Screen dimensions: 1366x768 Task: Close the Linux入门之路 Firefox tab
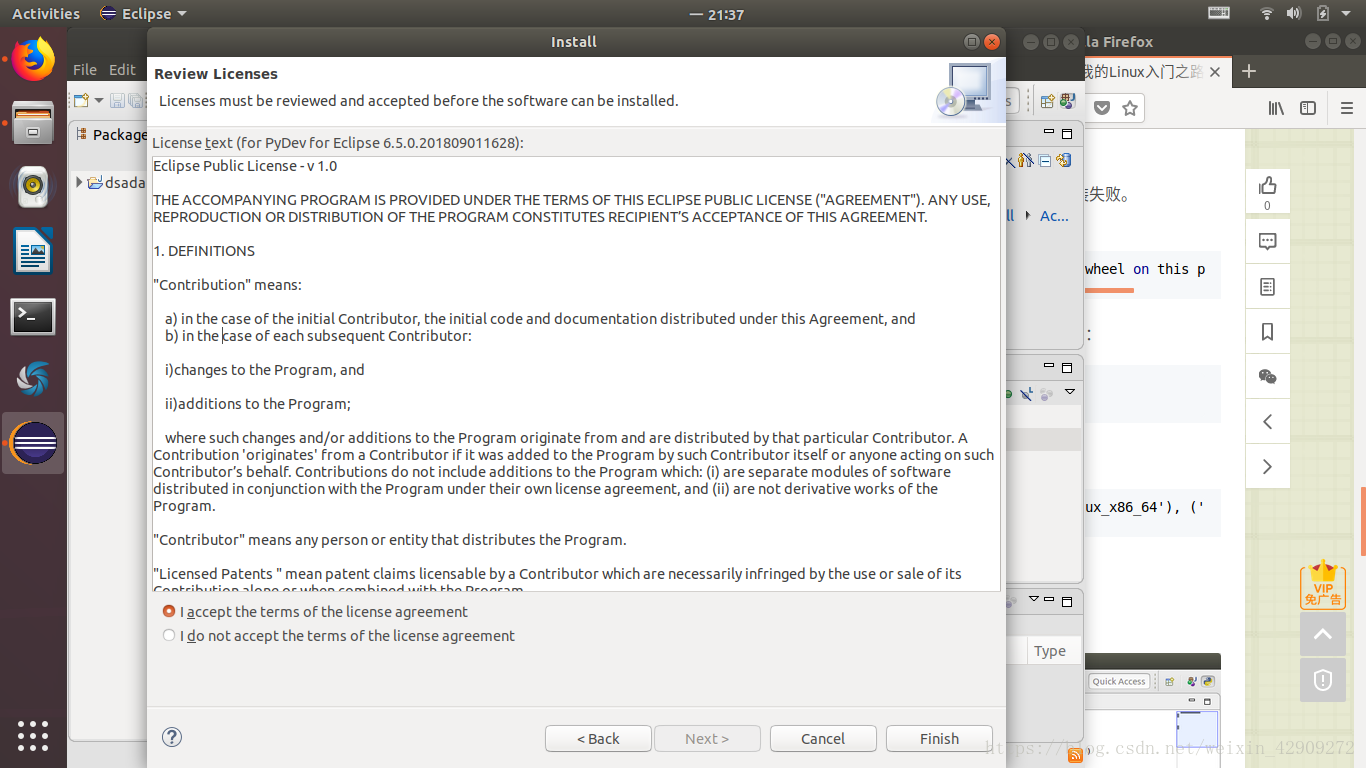point(1215,72)
